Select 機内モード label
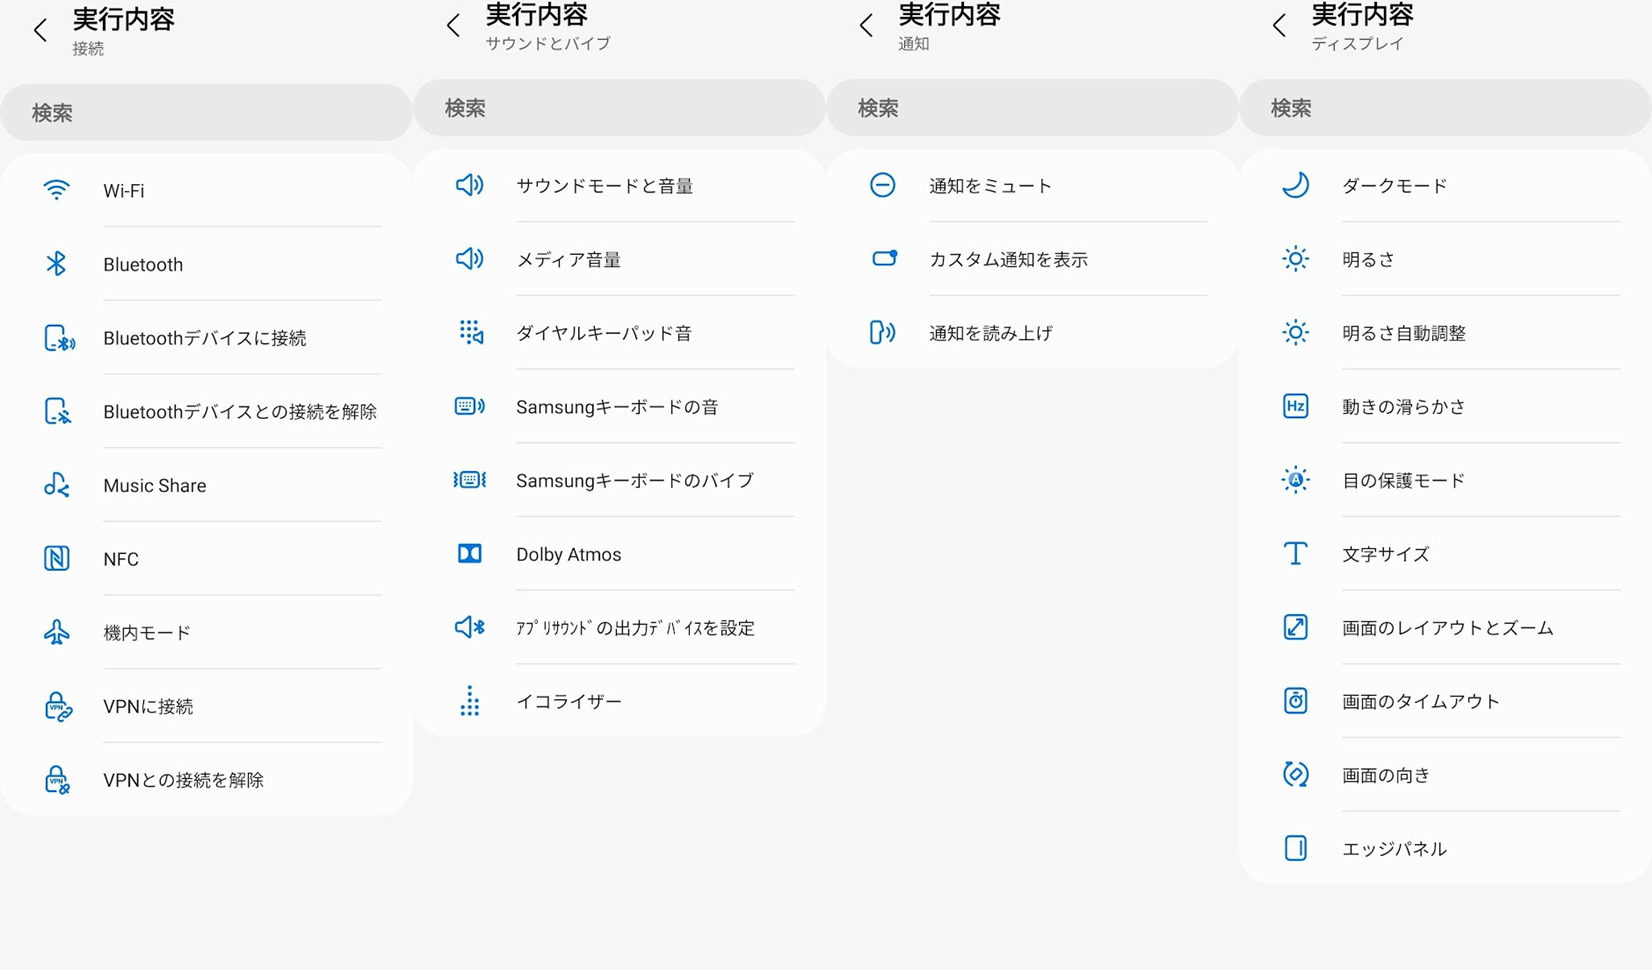Screen dimensions: 1652x970 147,633
